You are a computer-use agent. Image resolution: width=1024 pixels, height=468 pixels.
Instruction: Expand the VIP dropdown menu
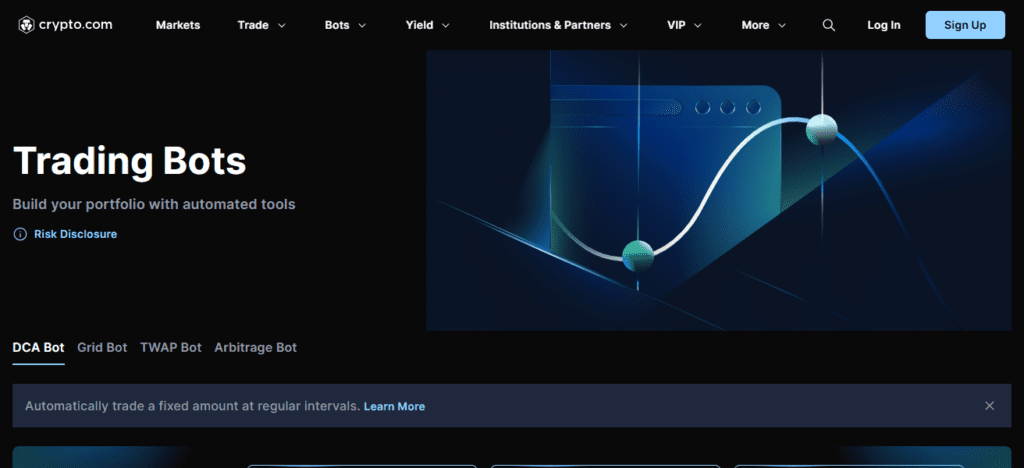tap(684, 25)
